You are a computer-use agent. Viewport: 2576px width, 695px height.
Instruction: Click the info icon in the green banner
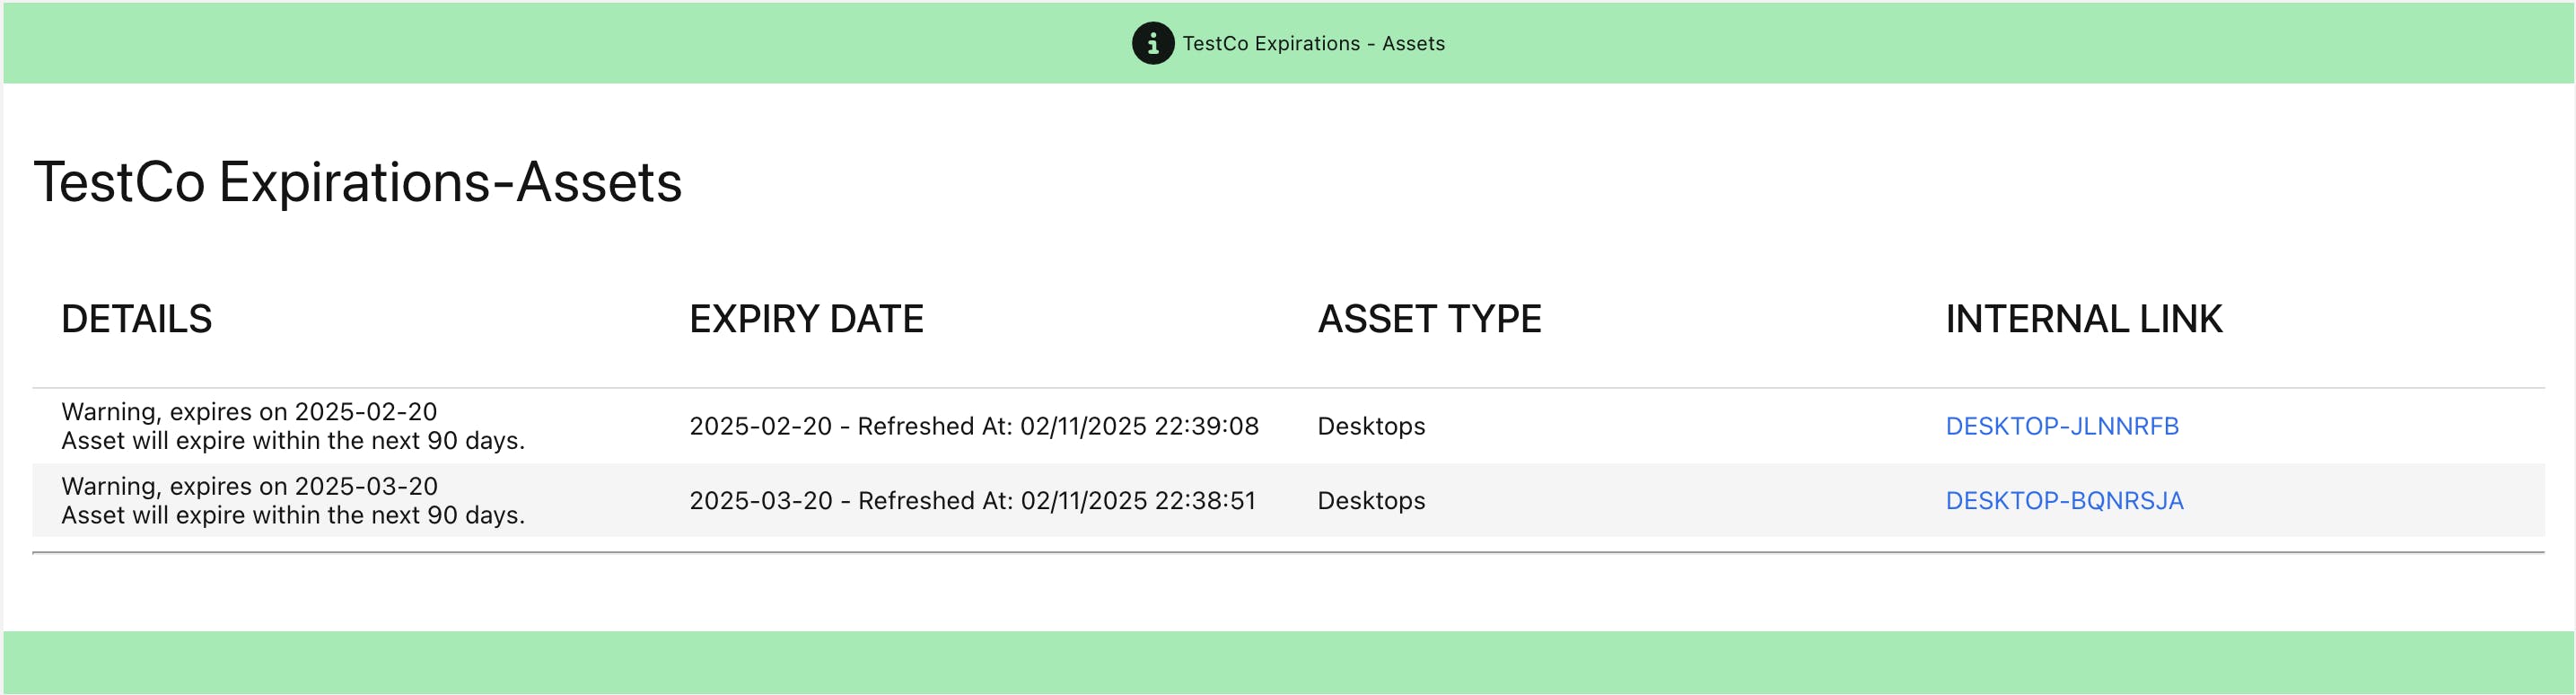point(1152,43)
